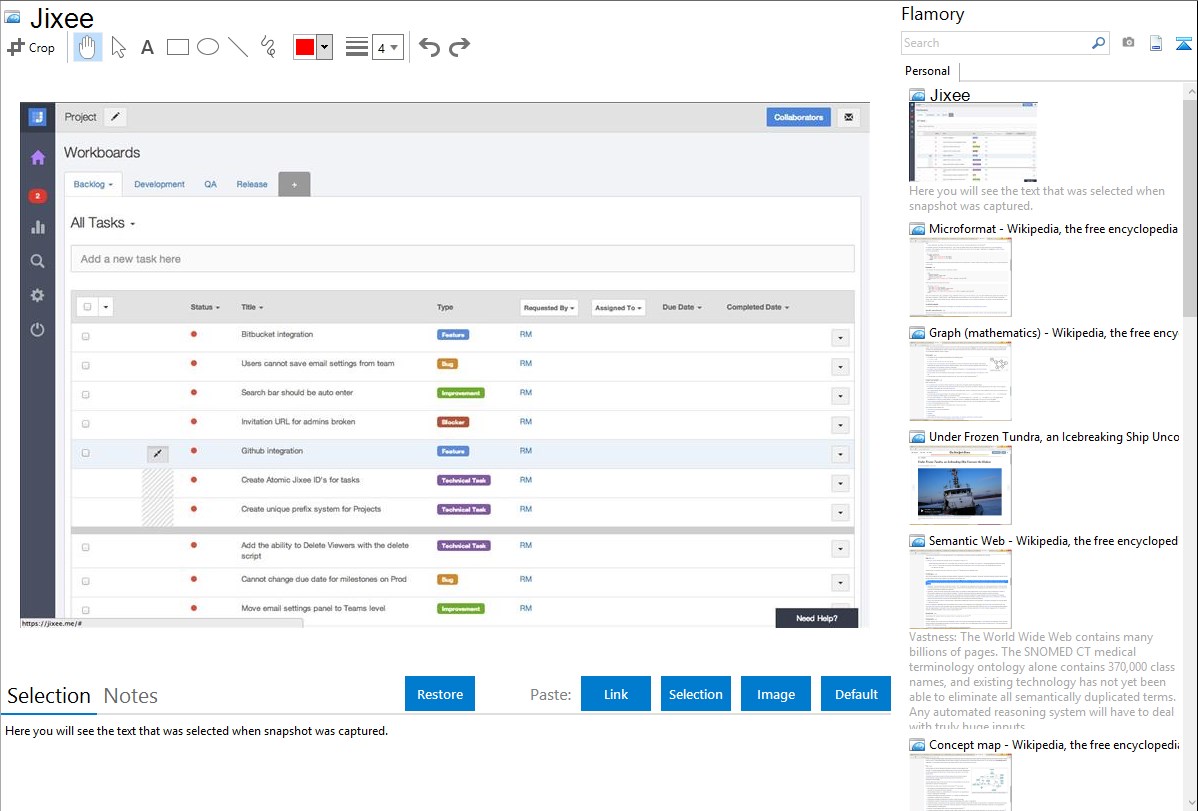Click the red color swatch
1198x811 pixels.
pyautogui.click(x=305, y=47)
